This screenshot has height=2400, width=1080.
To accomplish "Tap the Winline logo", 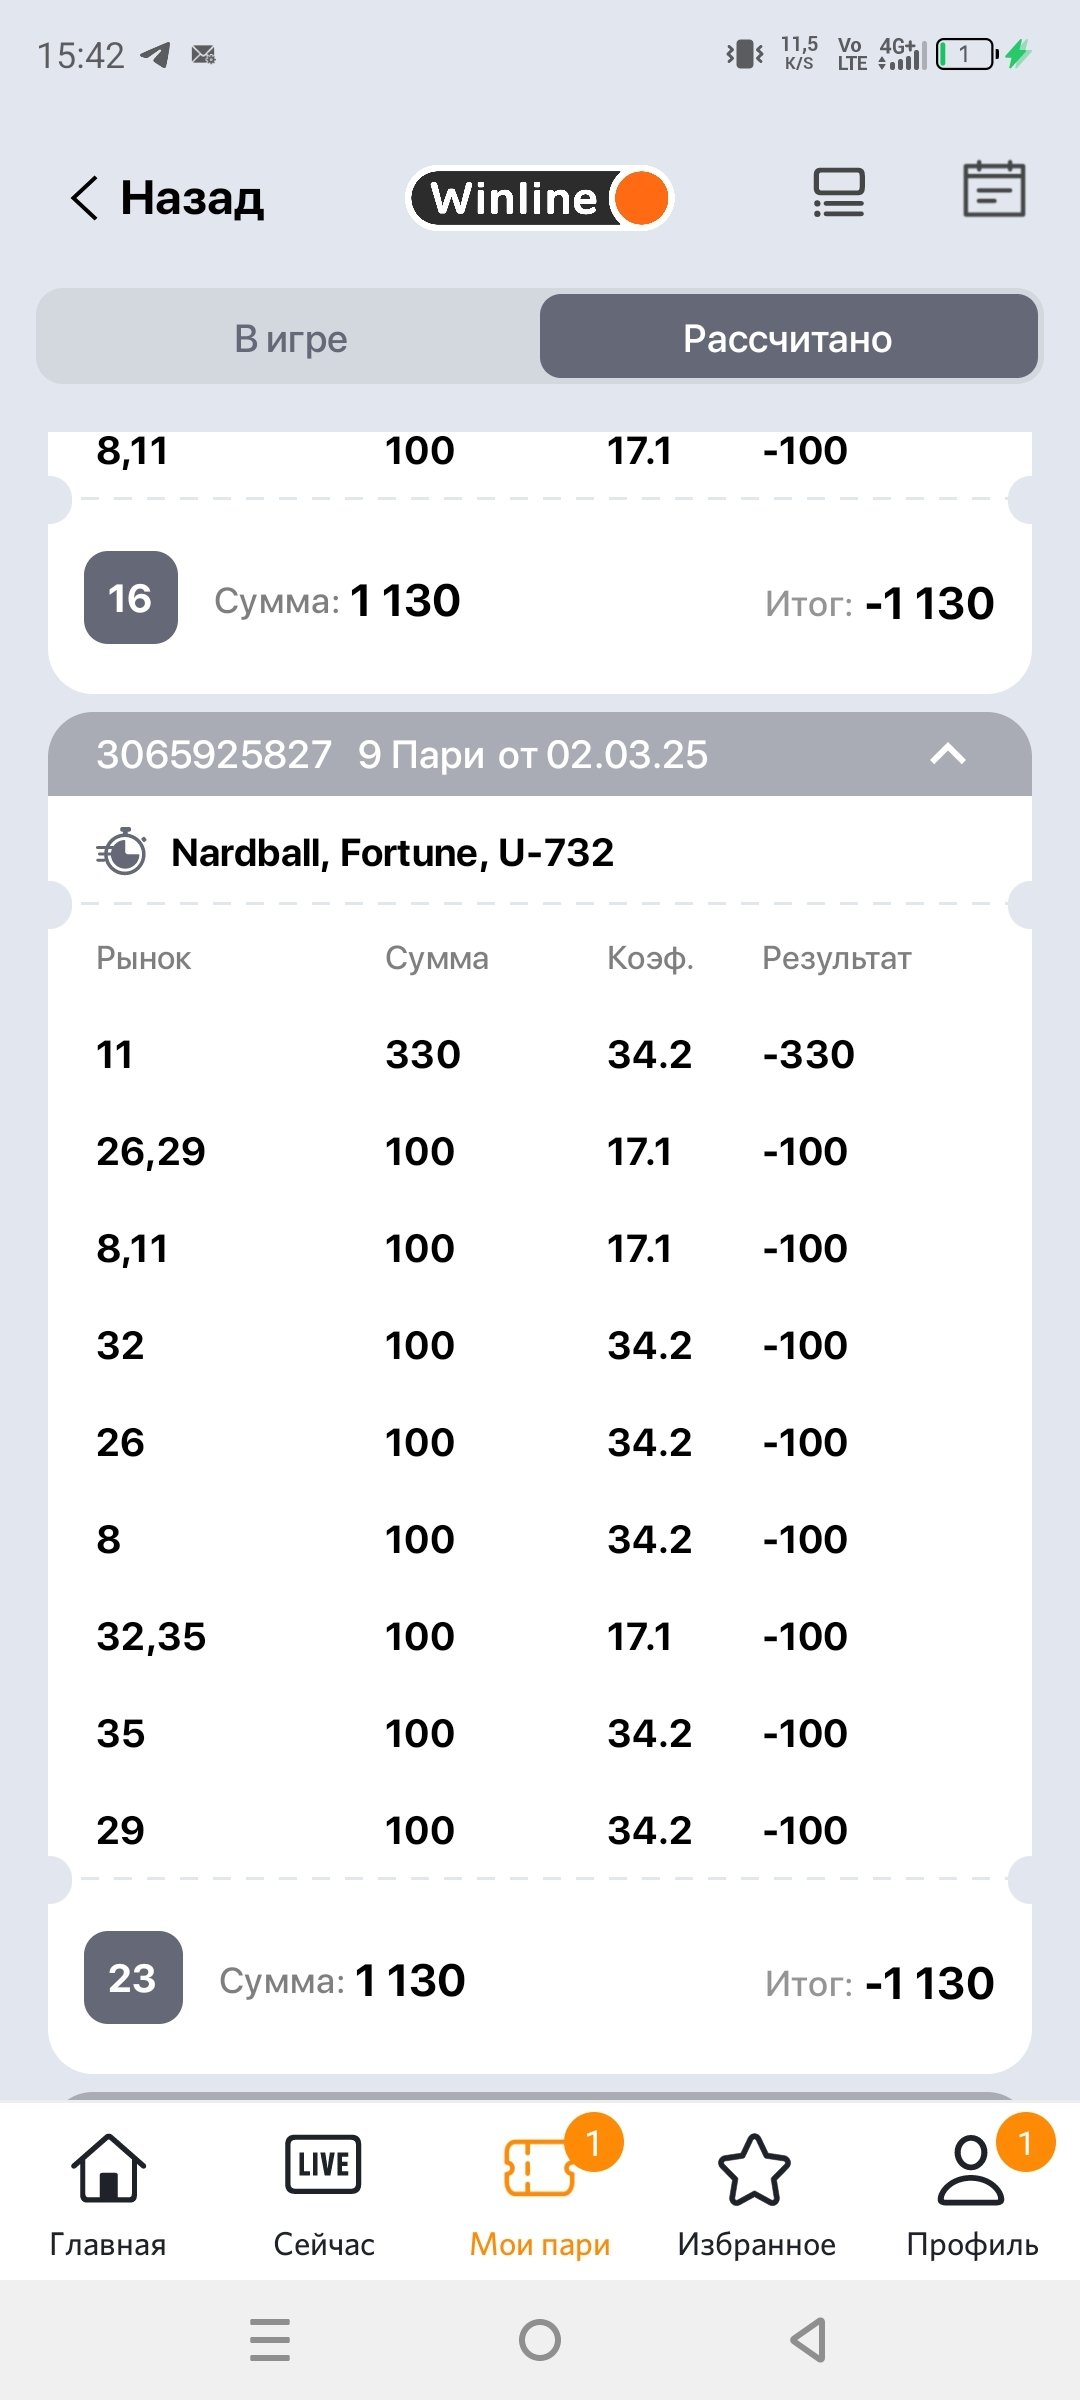I will (540, 198).
